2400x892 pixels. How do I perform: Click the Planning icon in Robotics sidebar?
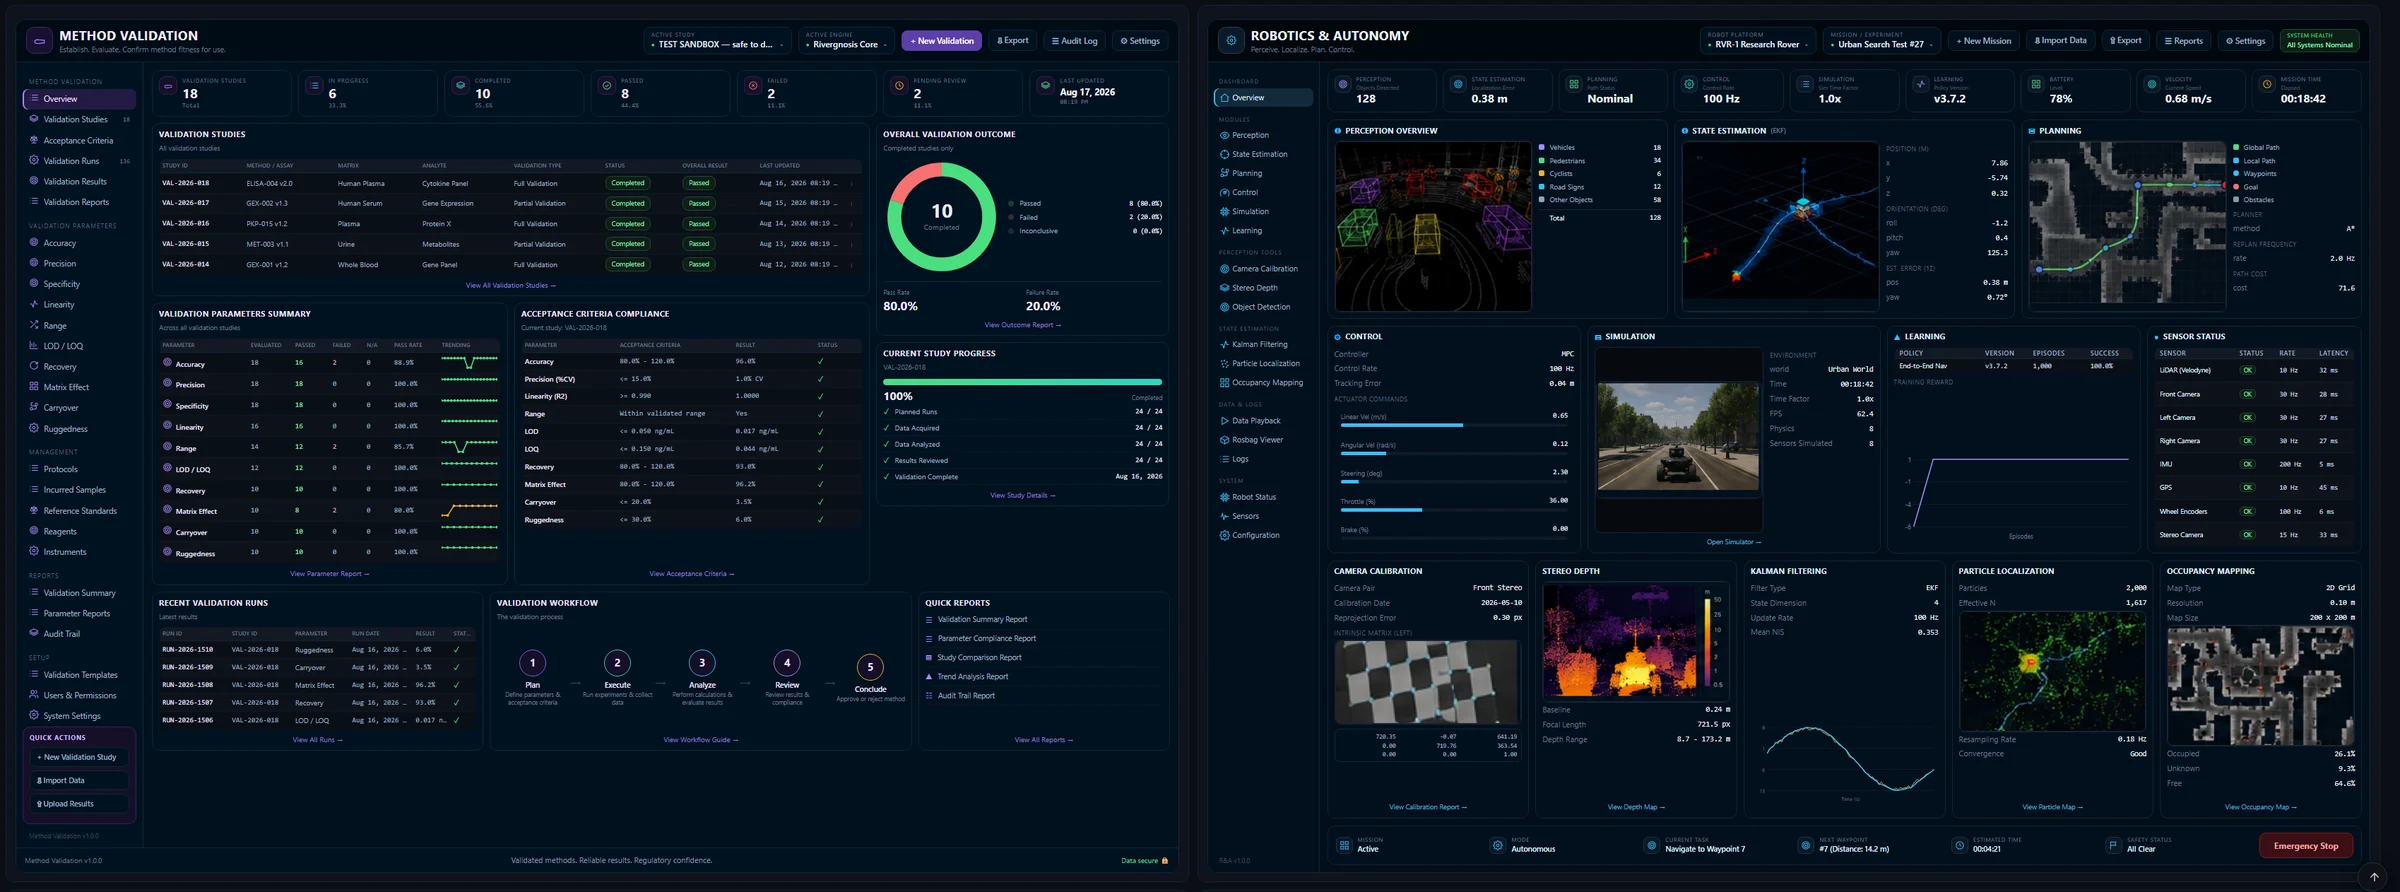[1224, 173]
